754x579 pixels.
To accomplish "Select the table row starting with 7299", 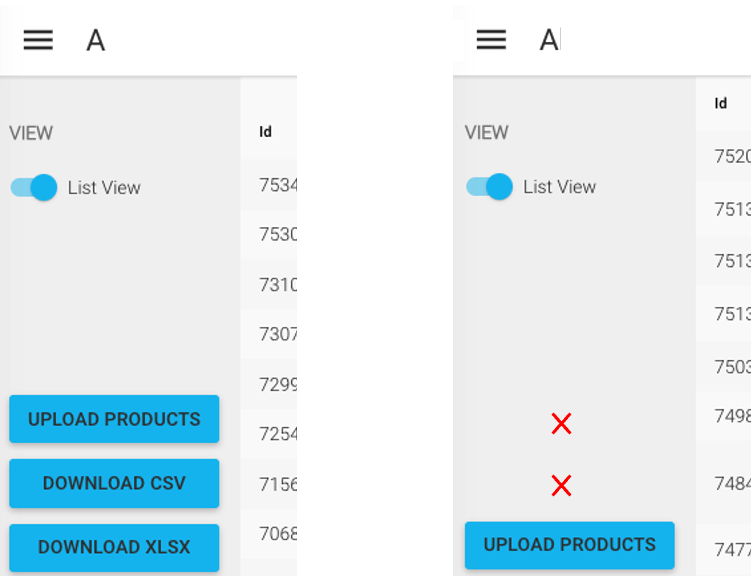I will [277, 385].
